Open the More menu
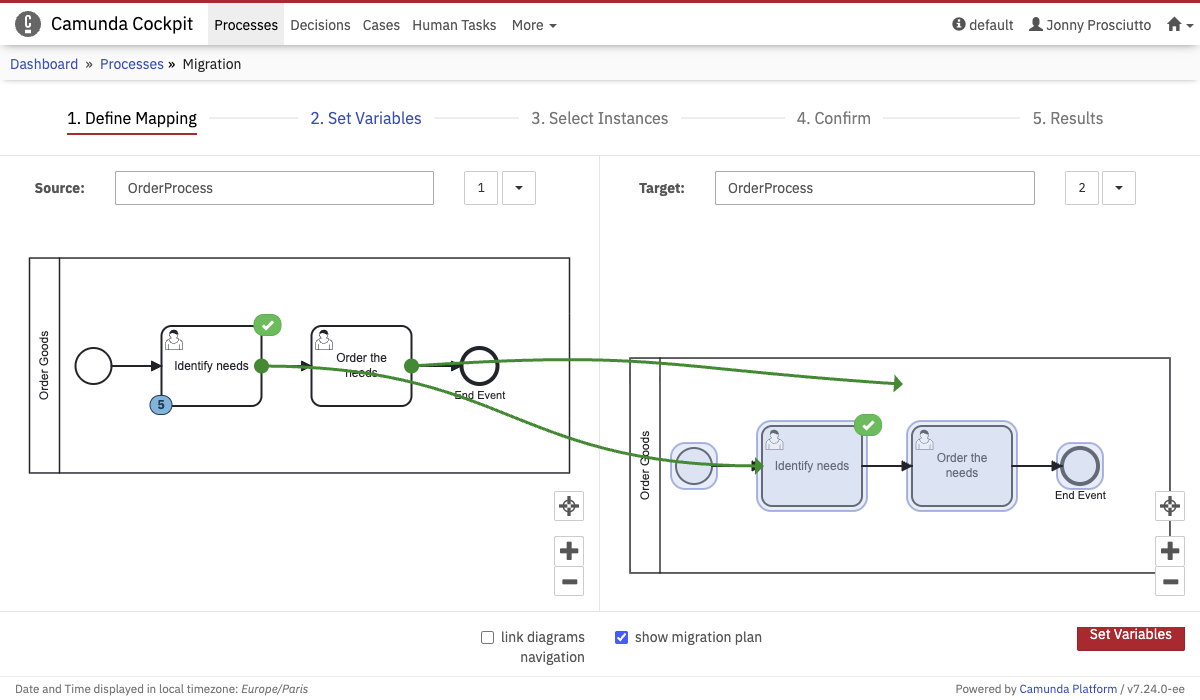This screenshot has width=1200, height=700. point(534,25)
